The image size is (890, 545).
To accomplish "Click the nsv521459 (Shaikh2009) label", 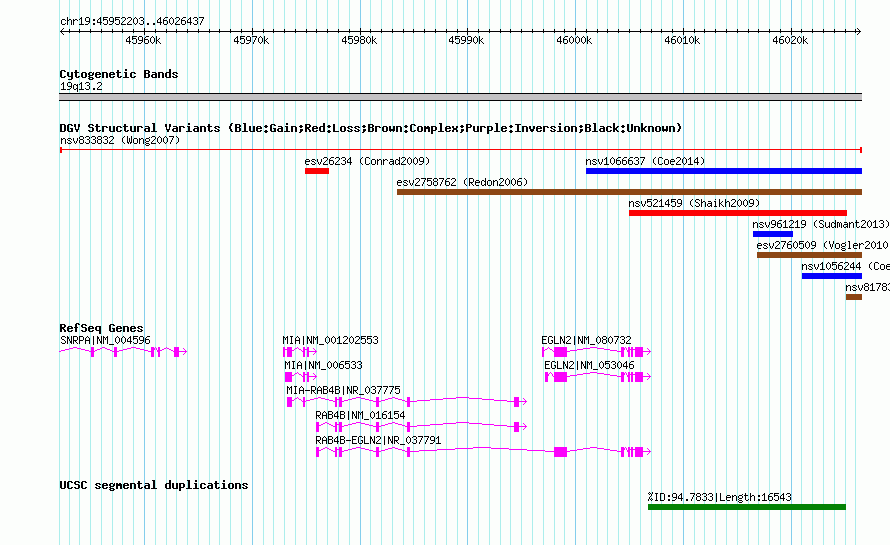I will coord(694,203).
